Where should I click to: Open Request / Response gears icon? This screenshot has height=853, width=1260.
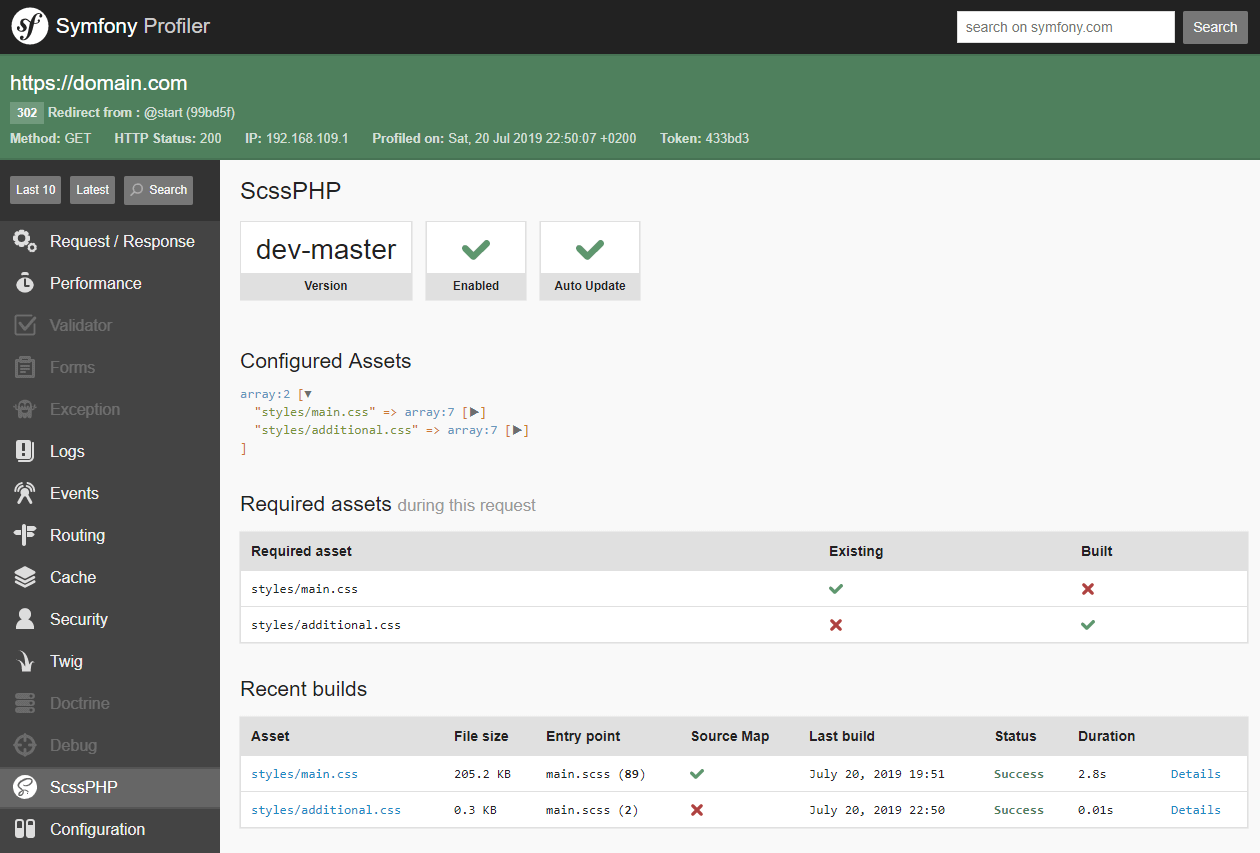[25, 241]
